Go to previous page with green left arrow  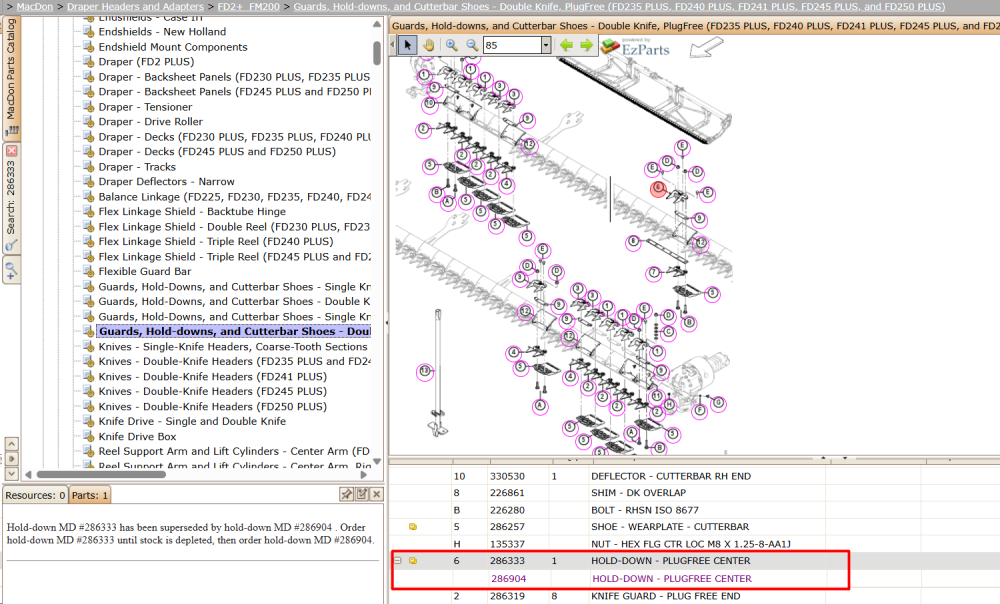tap(566, 45)
